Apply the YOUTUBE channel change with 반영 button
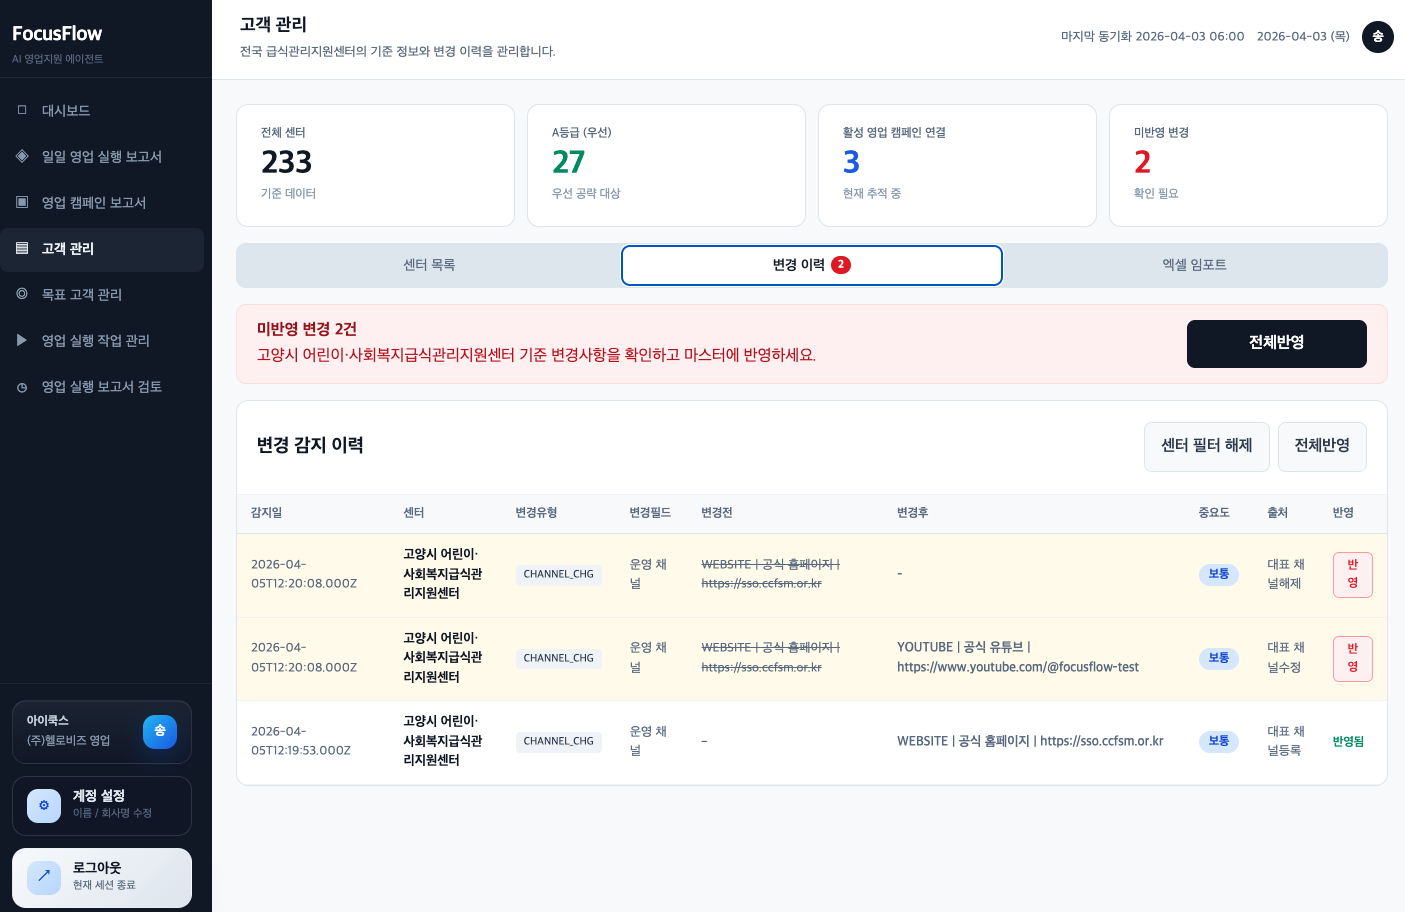 1352,659
